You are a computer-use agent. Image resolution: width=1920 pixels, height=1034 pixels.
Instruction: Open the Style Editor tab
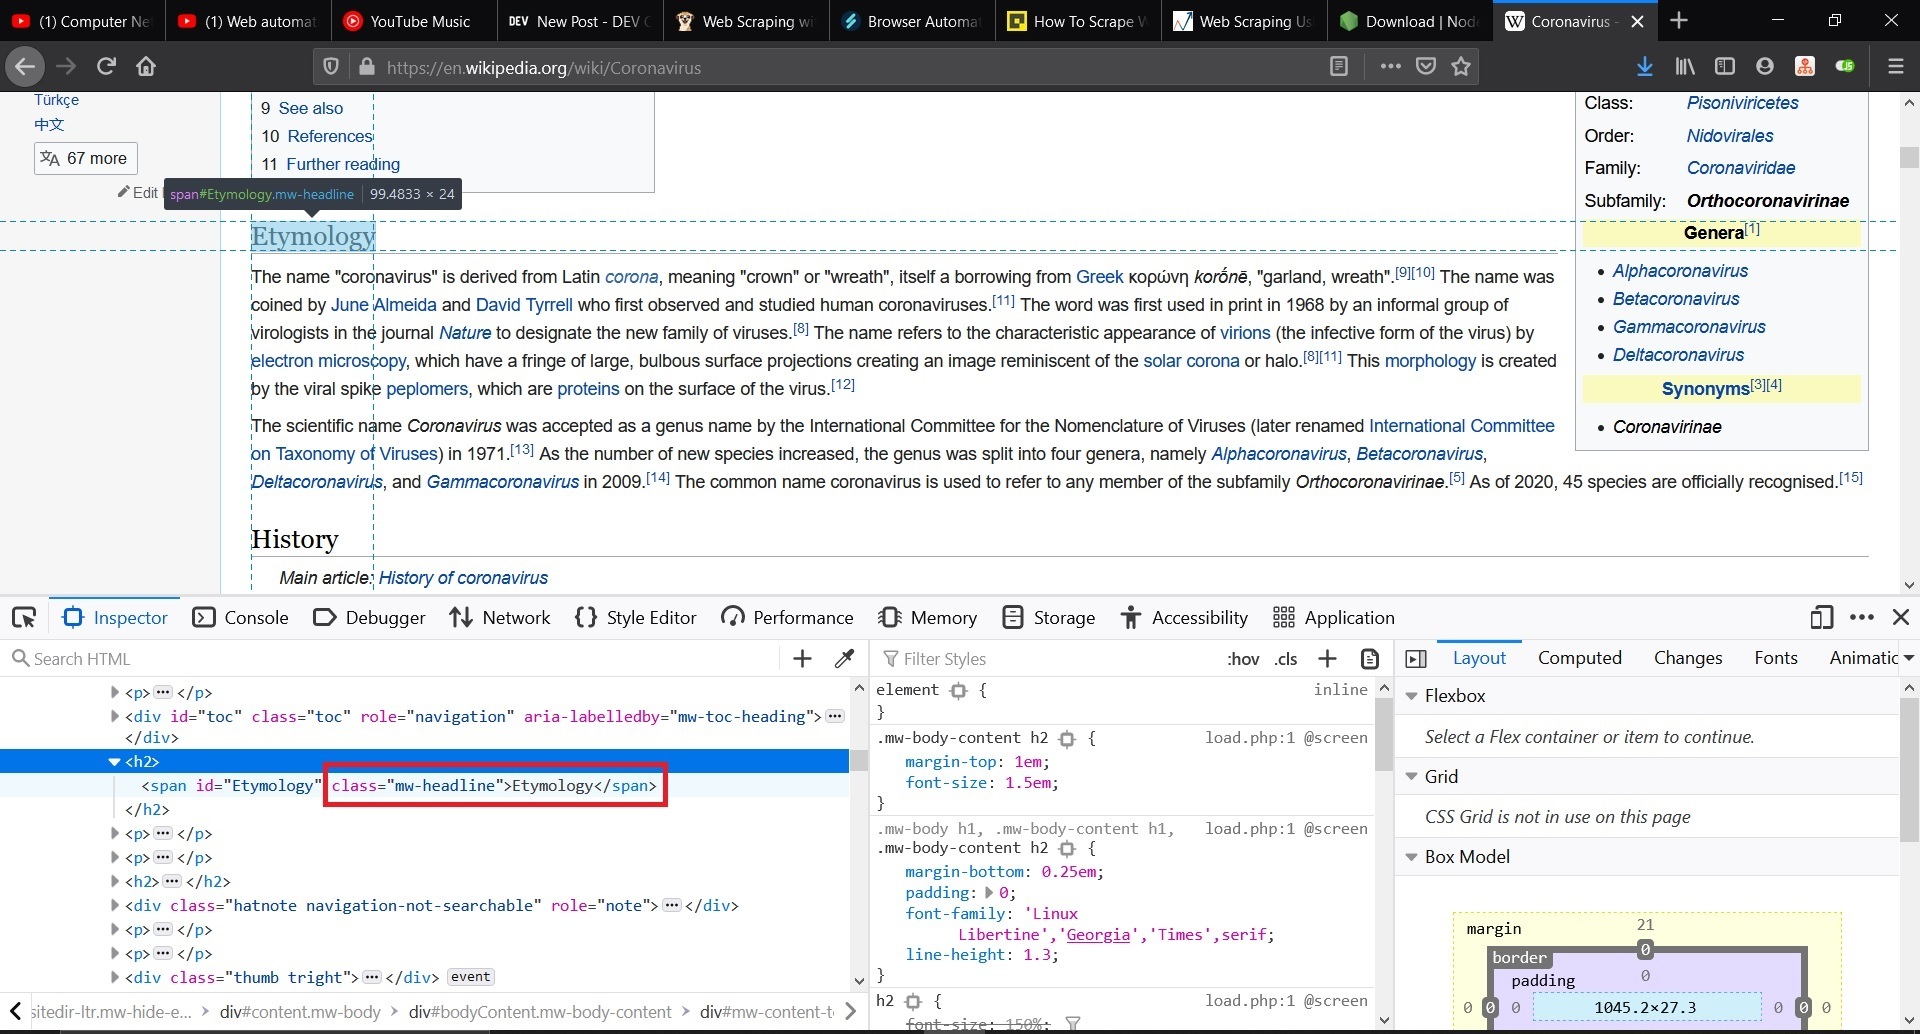coord(636,618)
